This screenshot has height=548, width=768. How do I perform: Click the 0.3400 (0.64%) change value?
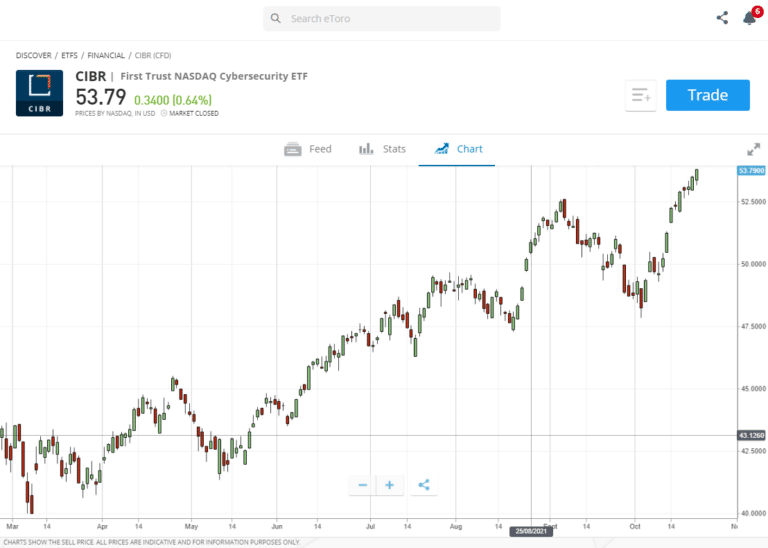[x=173, y=100]
